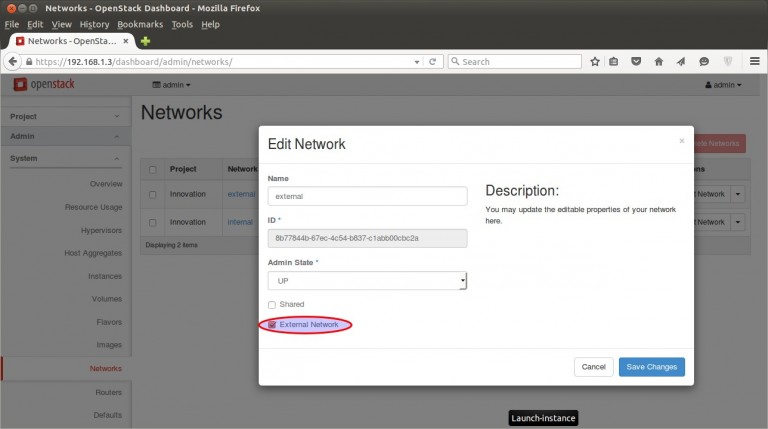Open the Bookmarks menu

139,24
